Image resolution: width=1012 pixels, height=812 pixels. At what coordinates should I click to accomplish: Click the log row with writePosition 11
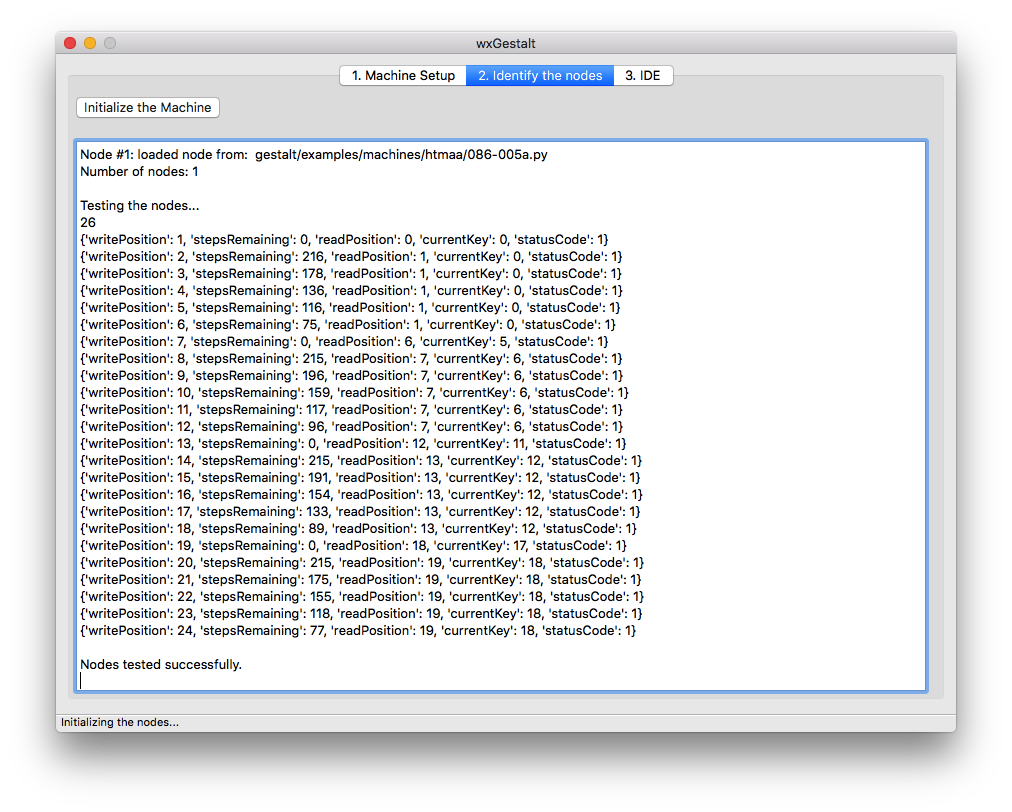click(x=351, y=410)
